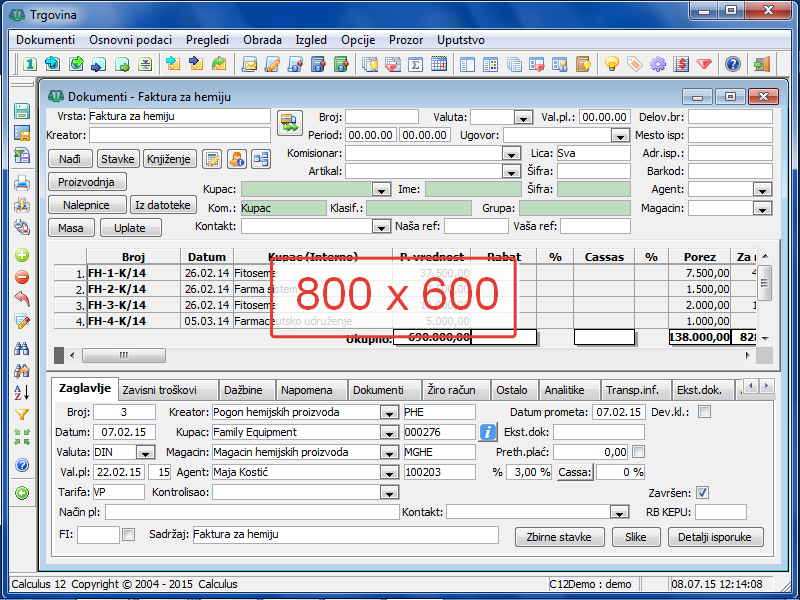
Task: Click the Knjiženje button
Action: (171, 159)
